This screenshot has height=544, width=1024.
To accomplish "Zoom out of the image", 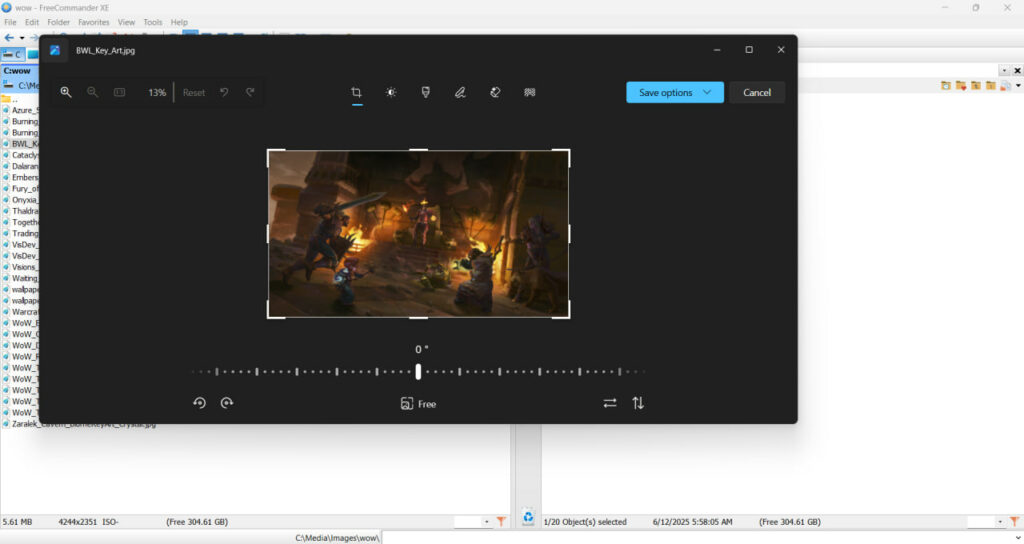I will click(93, 93).
